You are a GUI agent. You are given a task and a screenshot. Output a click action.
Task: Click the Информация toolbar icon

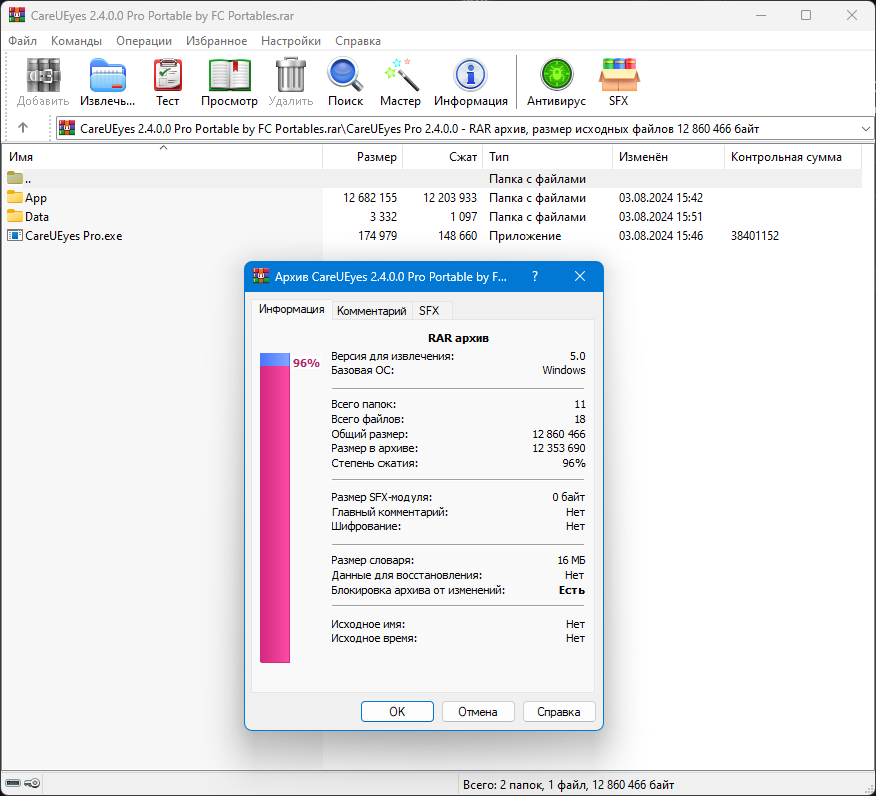point(470,75)
